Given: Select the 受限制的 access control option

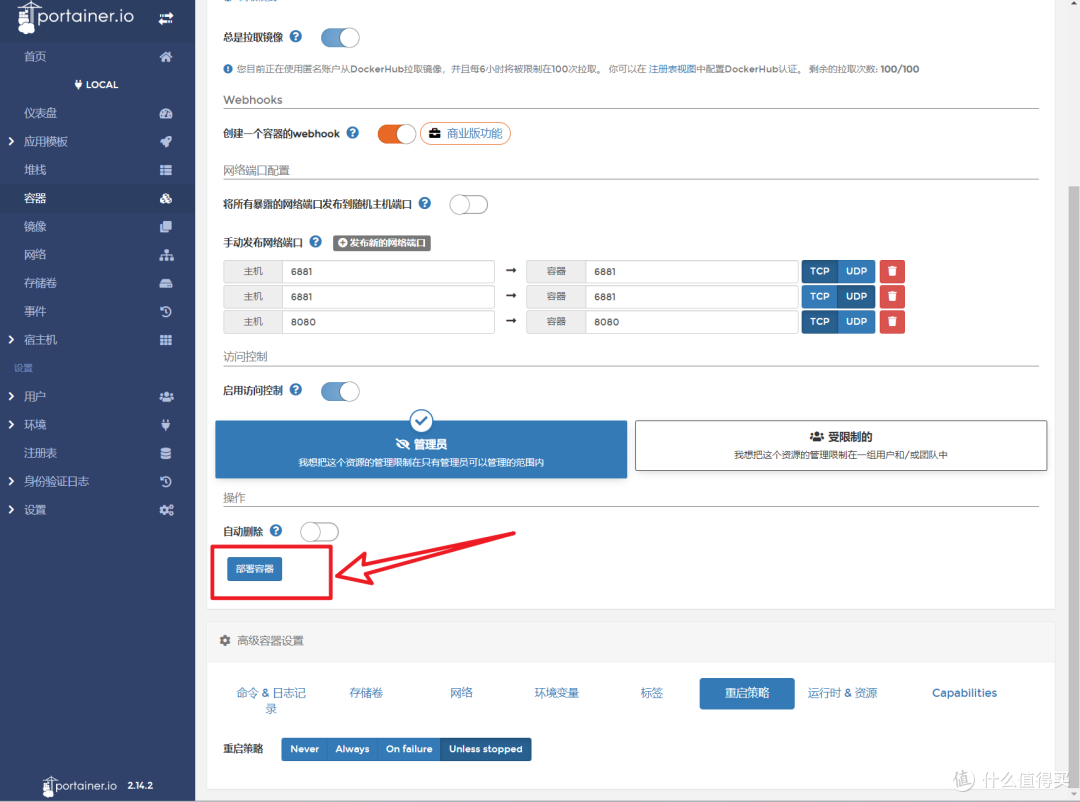Looking at the screenshot, I should tap(840, 445).
